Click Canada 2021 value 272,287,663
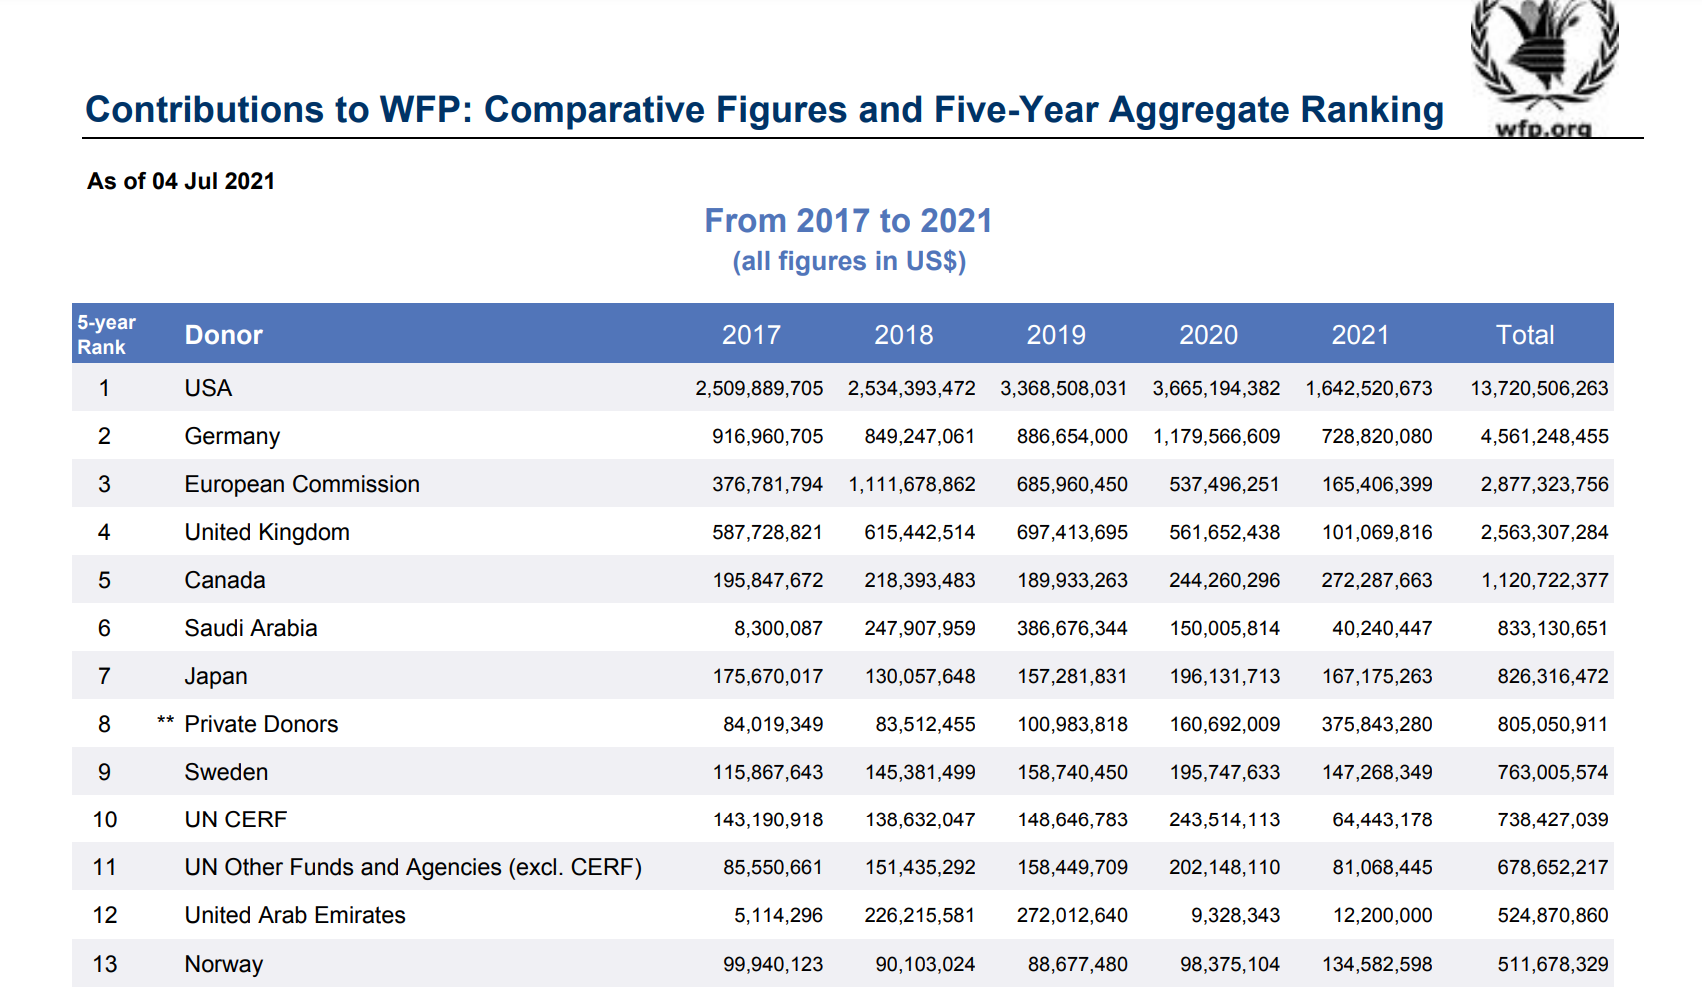Image resolution: width=1702 pixels, height=995 pixels. tap(1377, 580)
